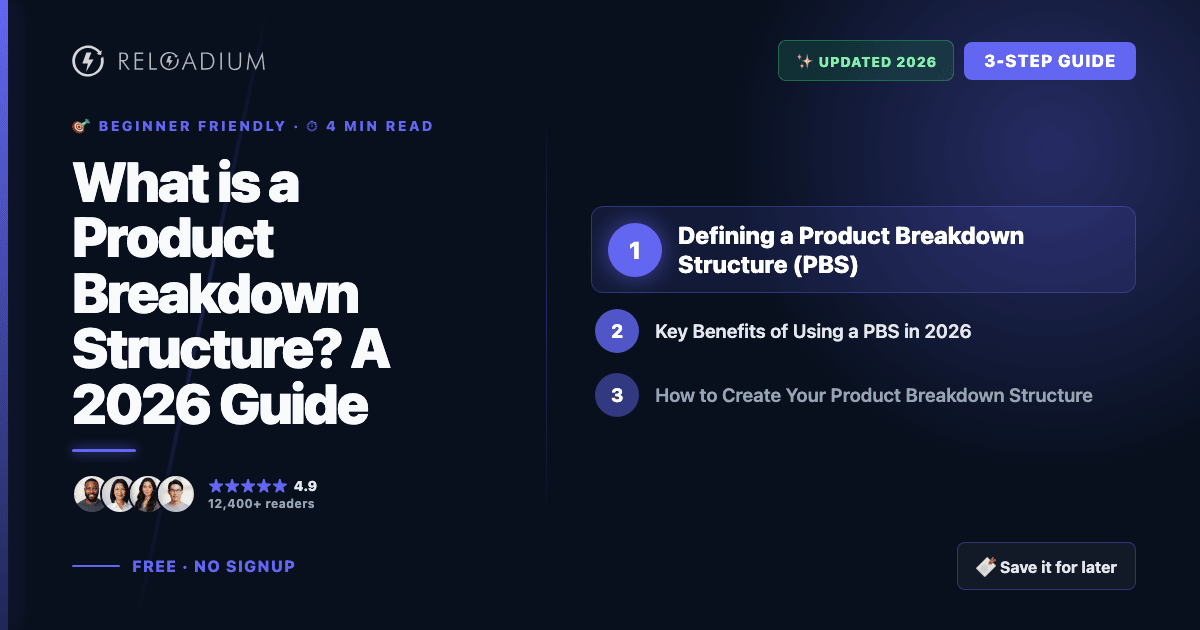Viewport: 1200px width, 630px height.
Task: Click the number 2 step circle
Action: click(617, 331)
